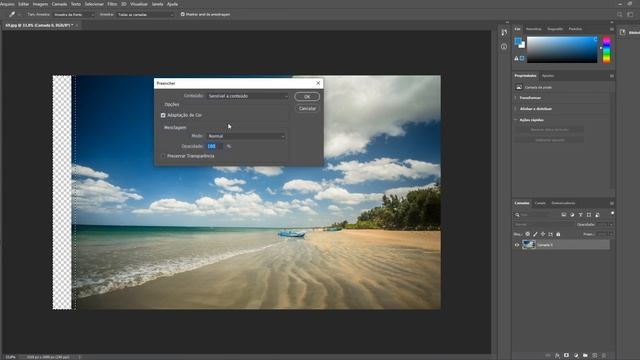Open the Conteúdo dropdown in Preencher dialog
The image size is (640, 360).
[247, 96]
